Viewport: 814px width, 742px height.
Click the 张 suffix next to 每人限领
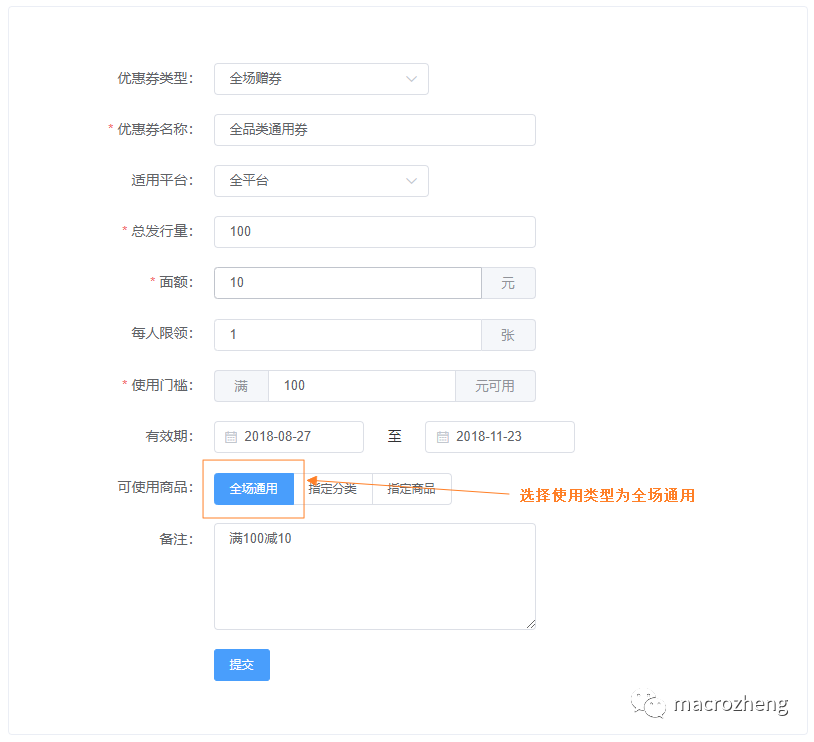coord(508,334)
